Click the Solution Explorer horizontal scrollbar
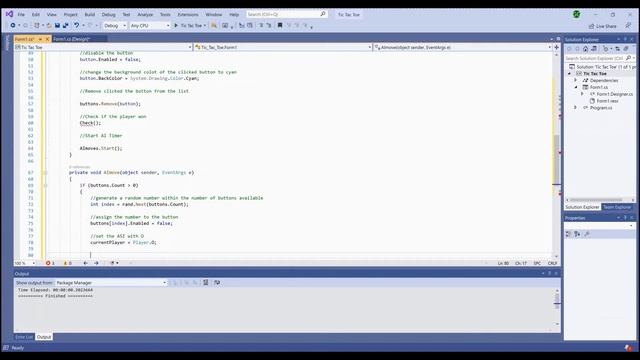This screenshot has height=360, width=640. [596, 200]
